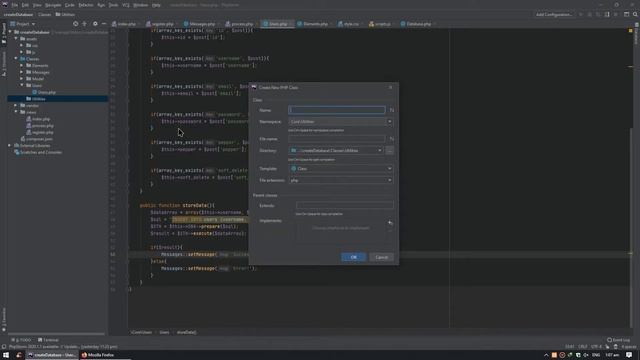
Task: Click OK in Create New PHP Class dialog
Action: point(353,257)
